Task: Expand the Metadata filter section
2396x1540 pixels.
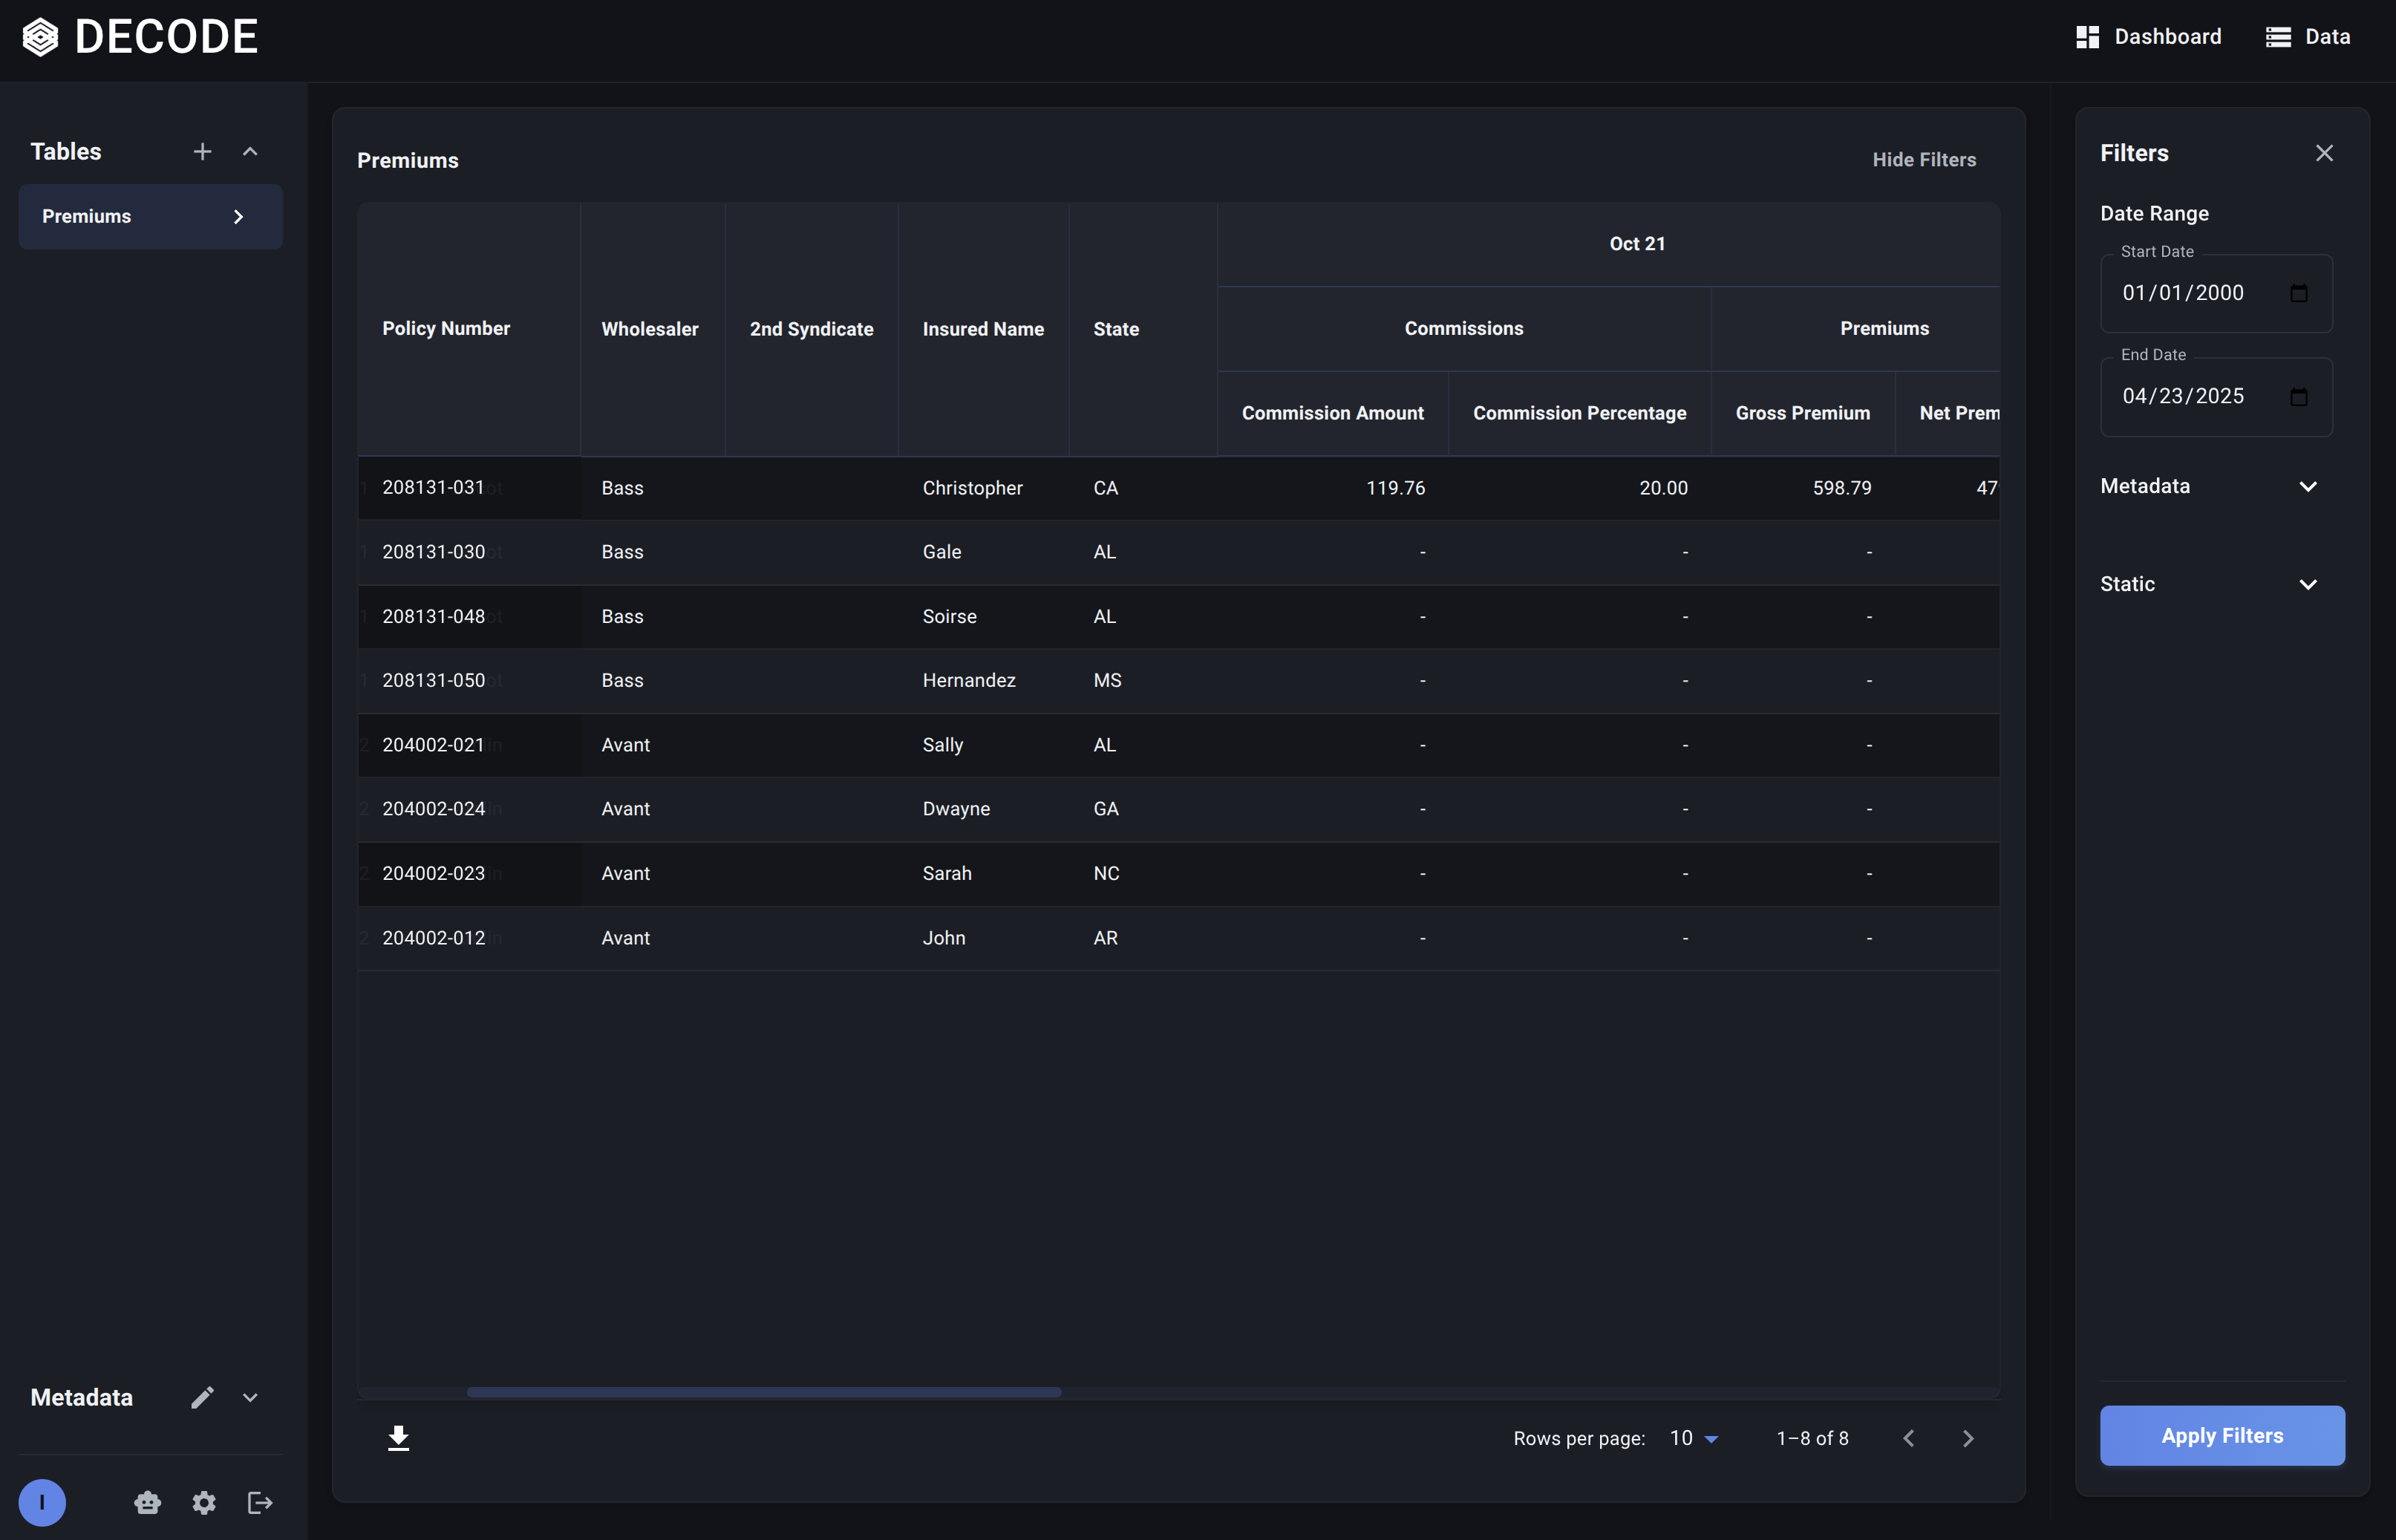Action: (2307, 487)
